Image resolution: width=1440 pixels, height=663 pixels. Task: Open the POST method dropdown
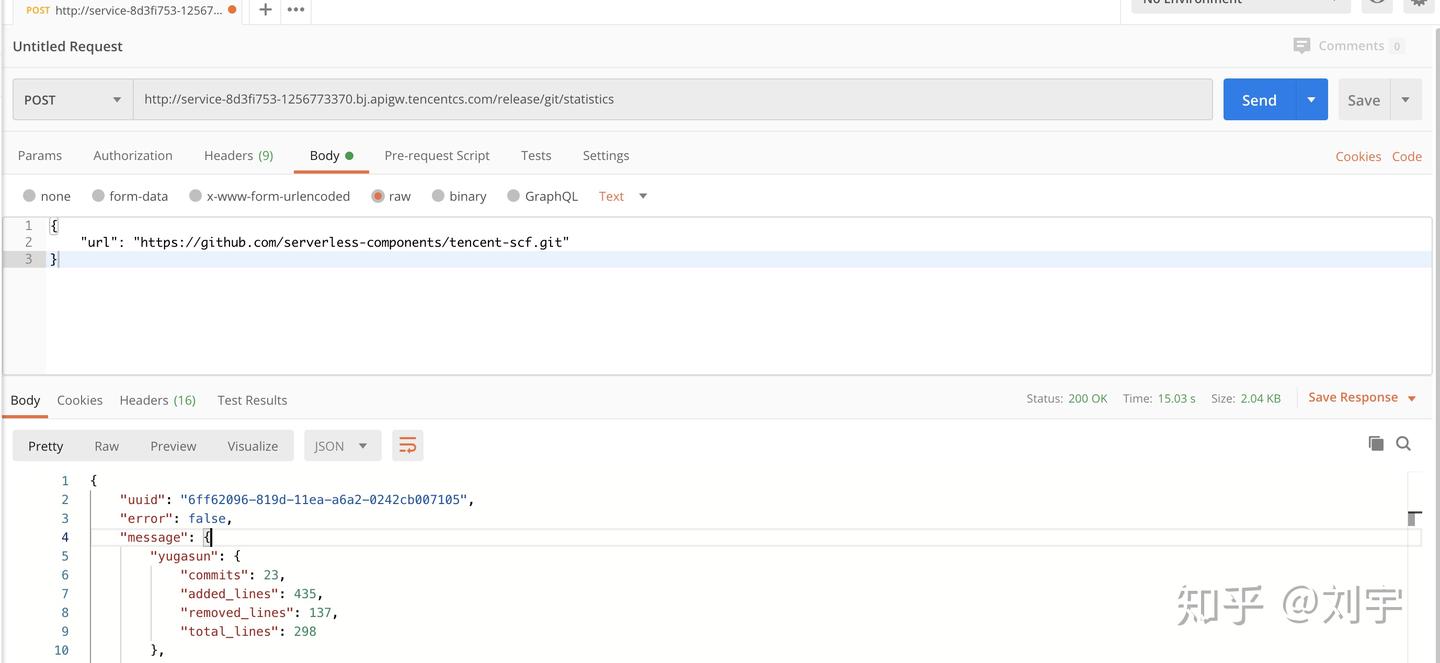coord(72,100)
